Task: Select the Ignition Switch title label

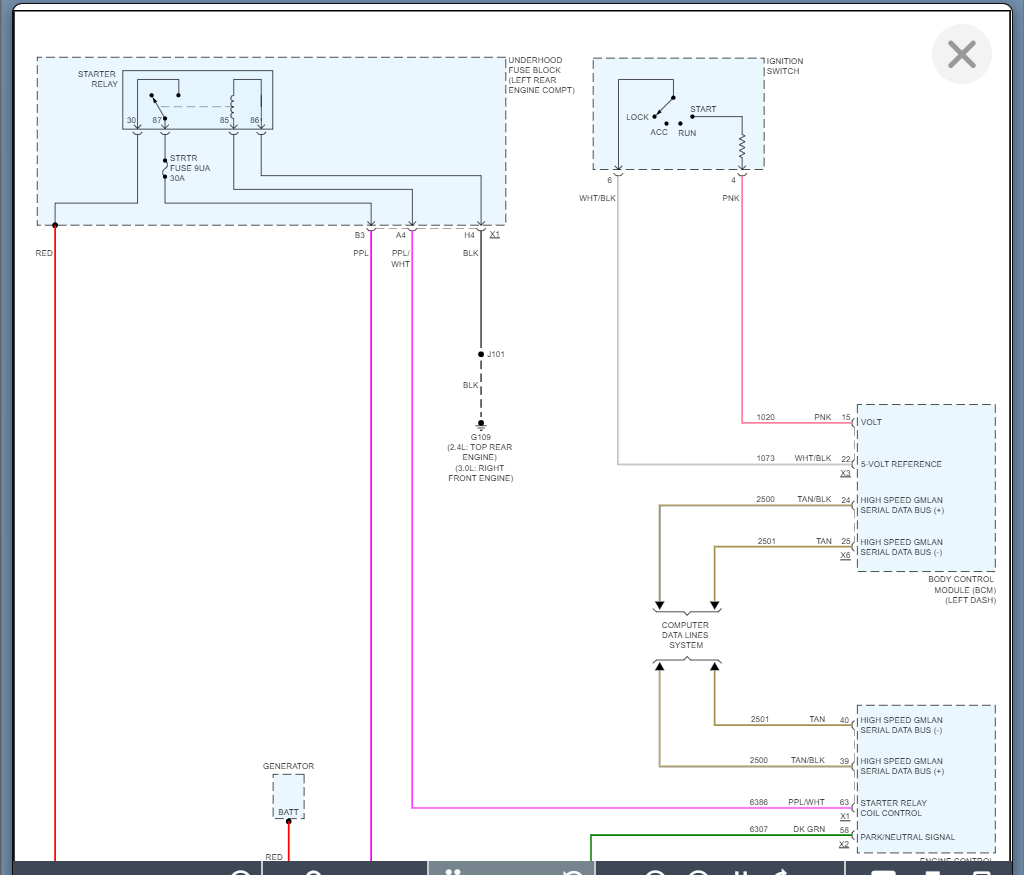Action: tap(785, 66)
